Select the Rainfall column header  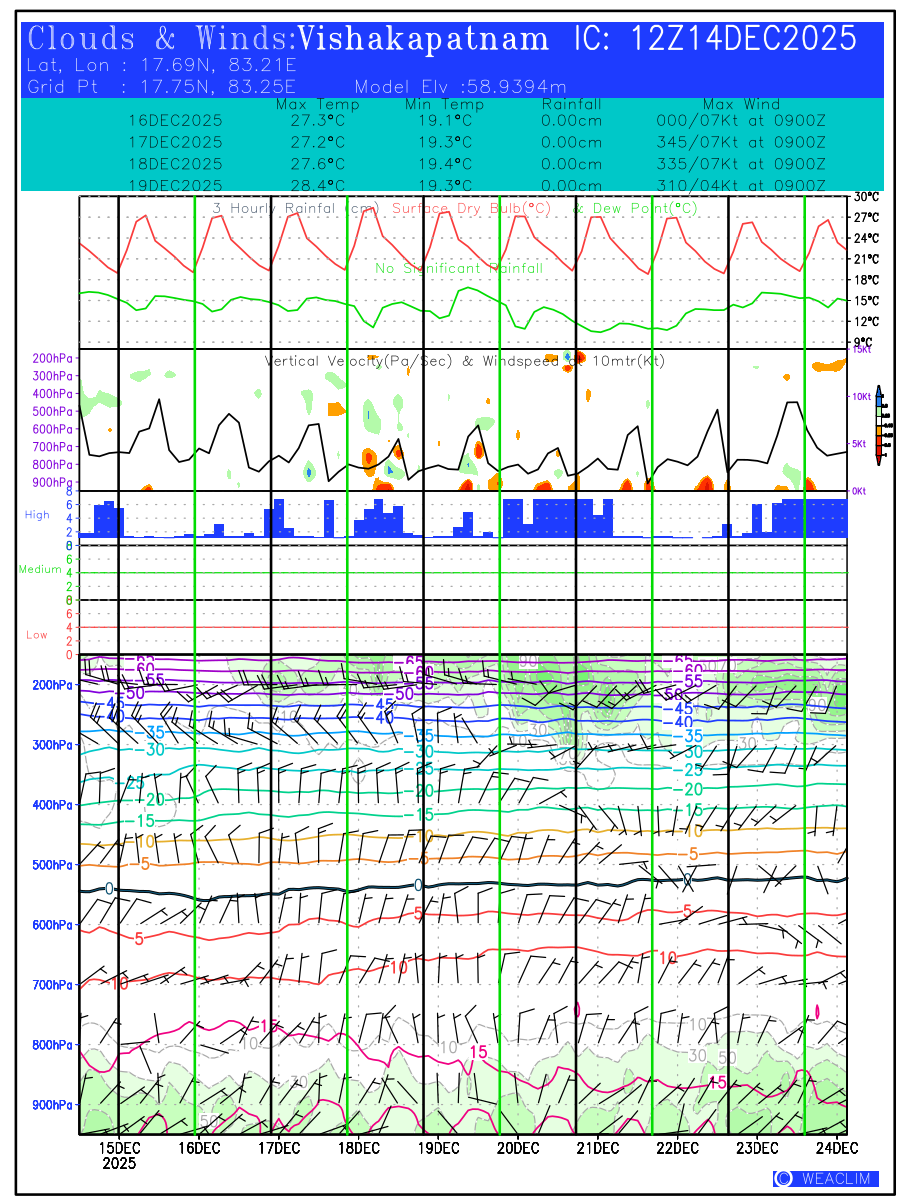(x=571, y=105)
